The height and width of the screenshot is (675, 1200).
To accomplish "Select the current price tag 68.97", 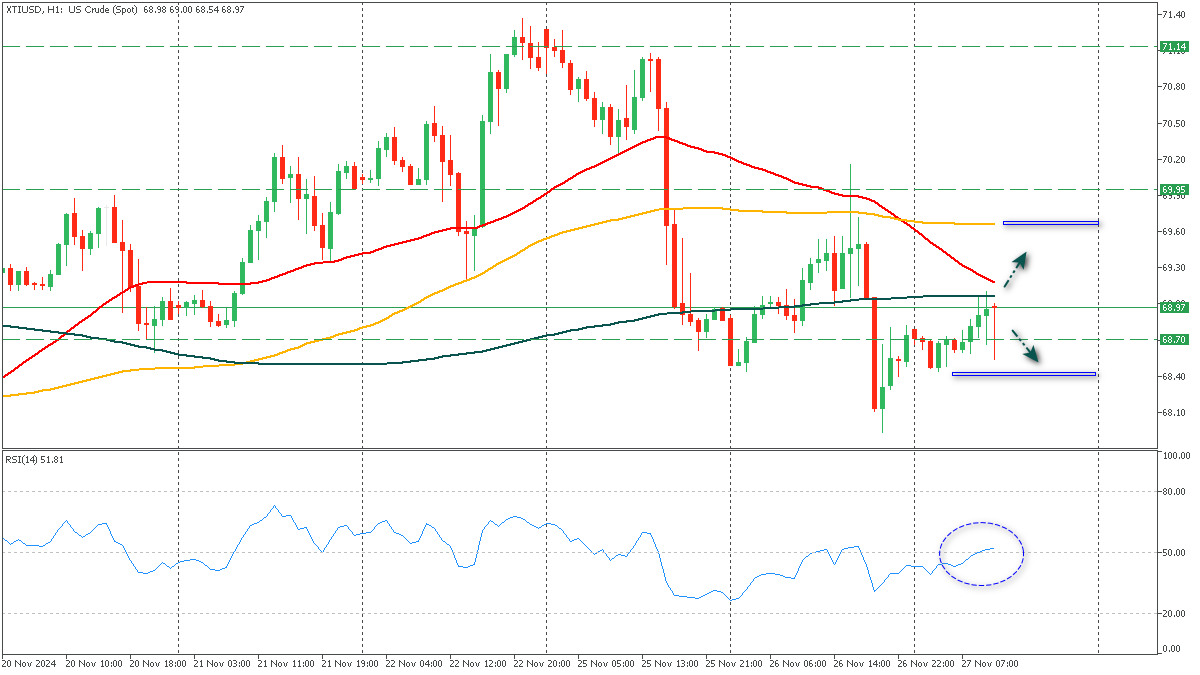I will 1173,308.
